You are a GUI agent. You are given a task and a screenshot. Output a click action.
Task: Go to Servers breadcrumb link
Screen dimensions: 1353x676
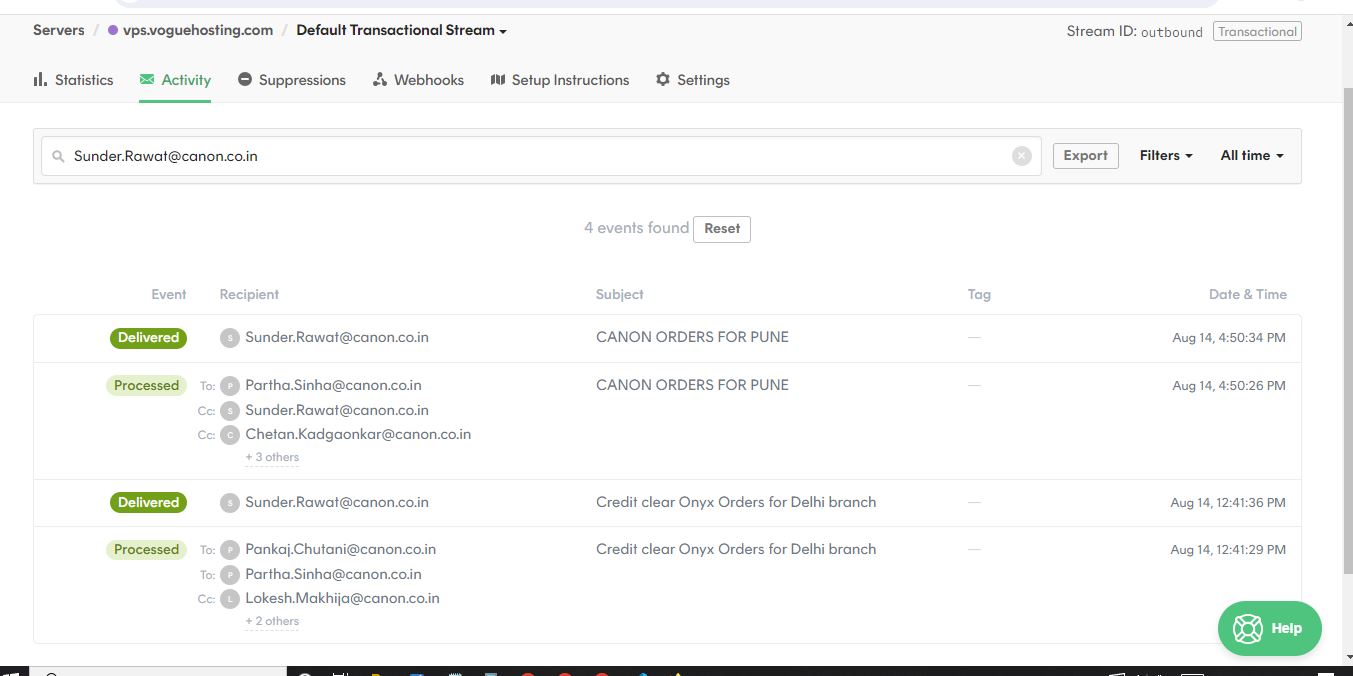[x=59, y=30]
